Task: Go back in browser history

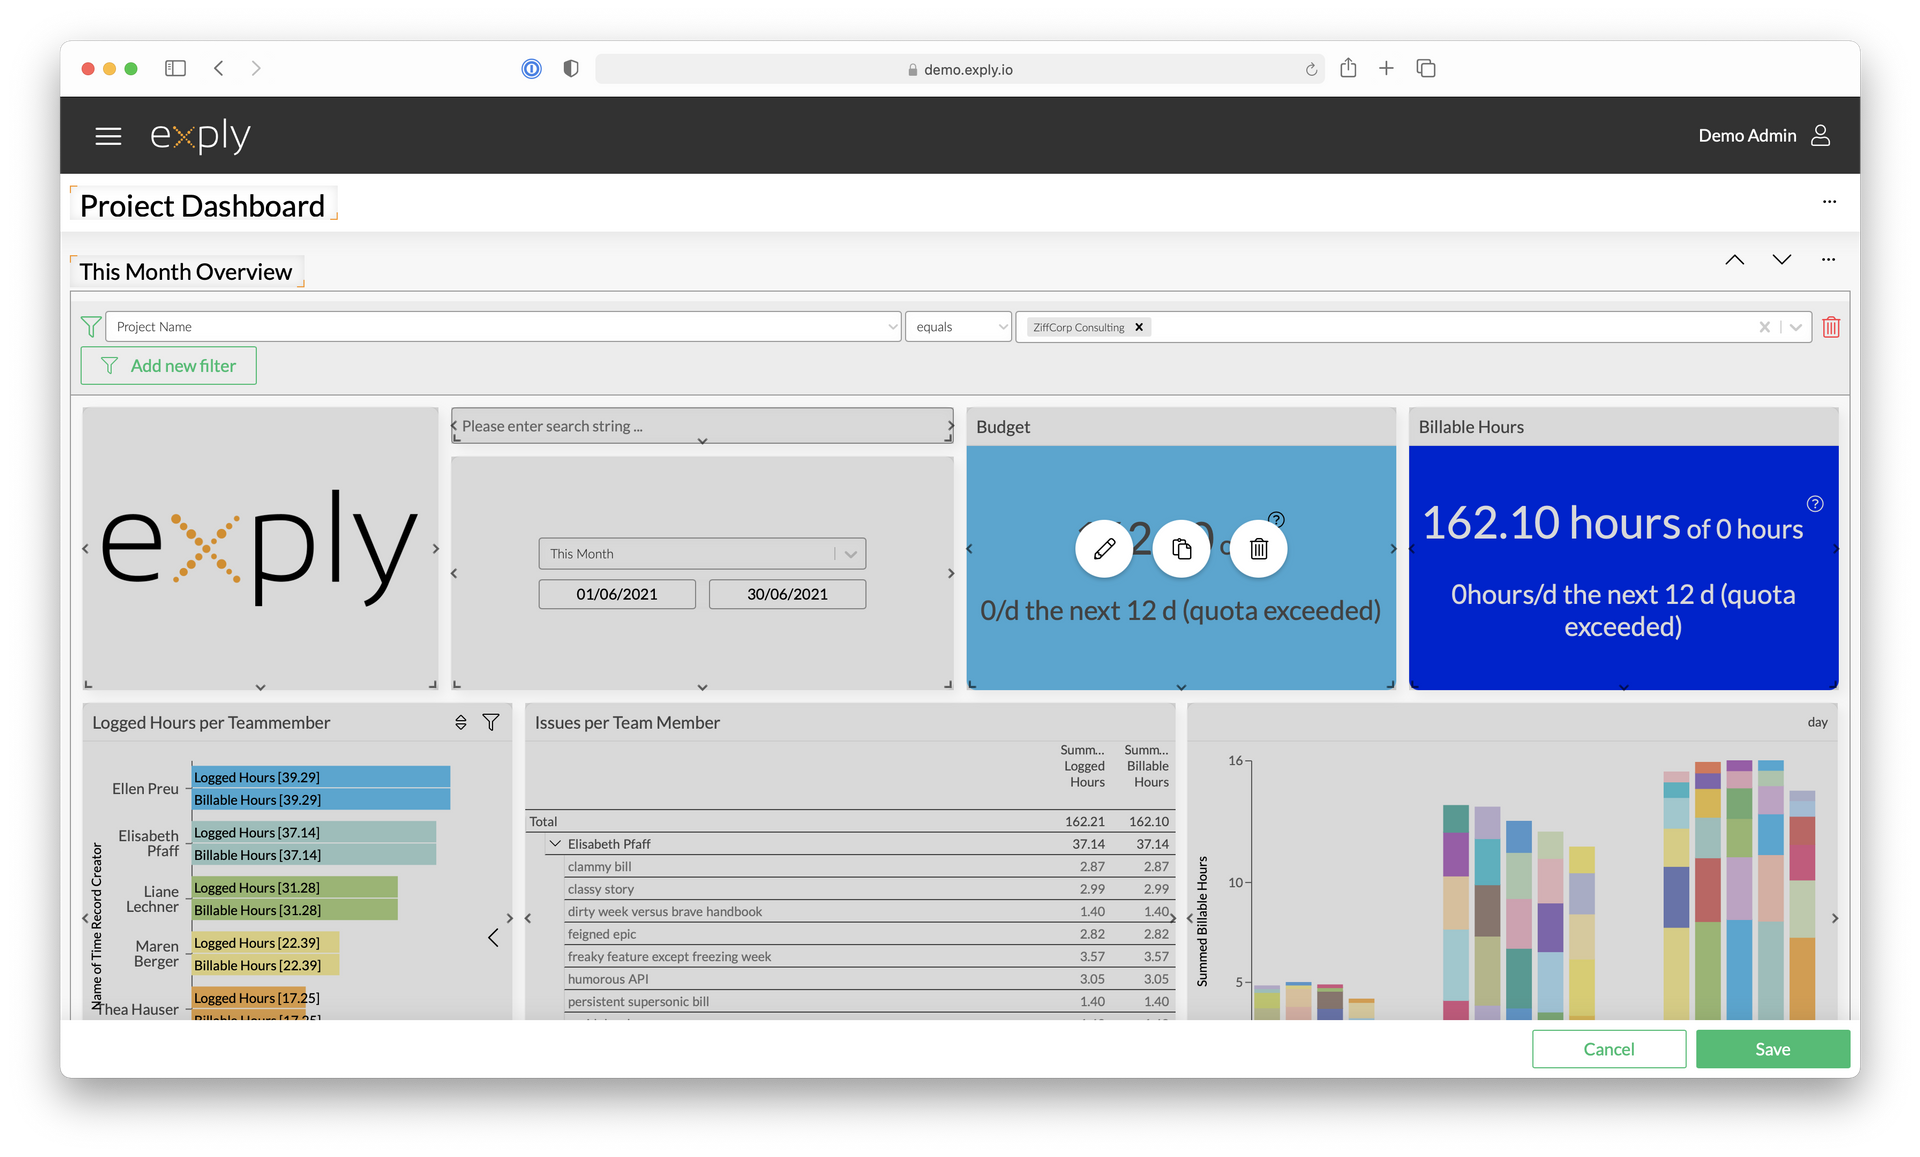Action: coord(219,68)
